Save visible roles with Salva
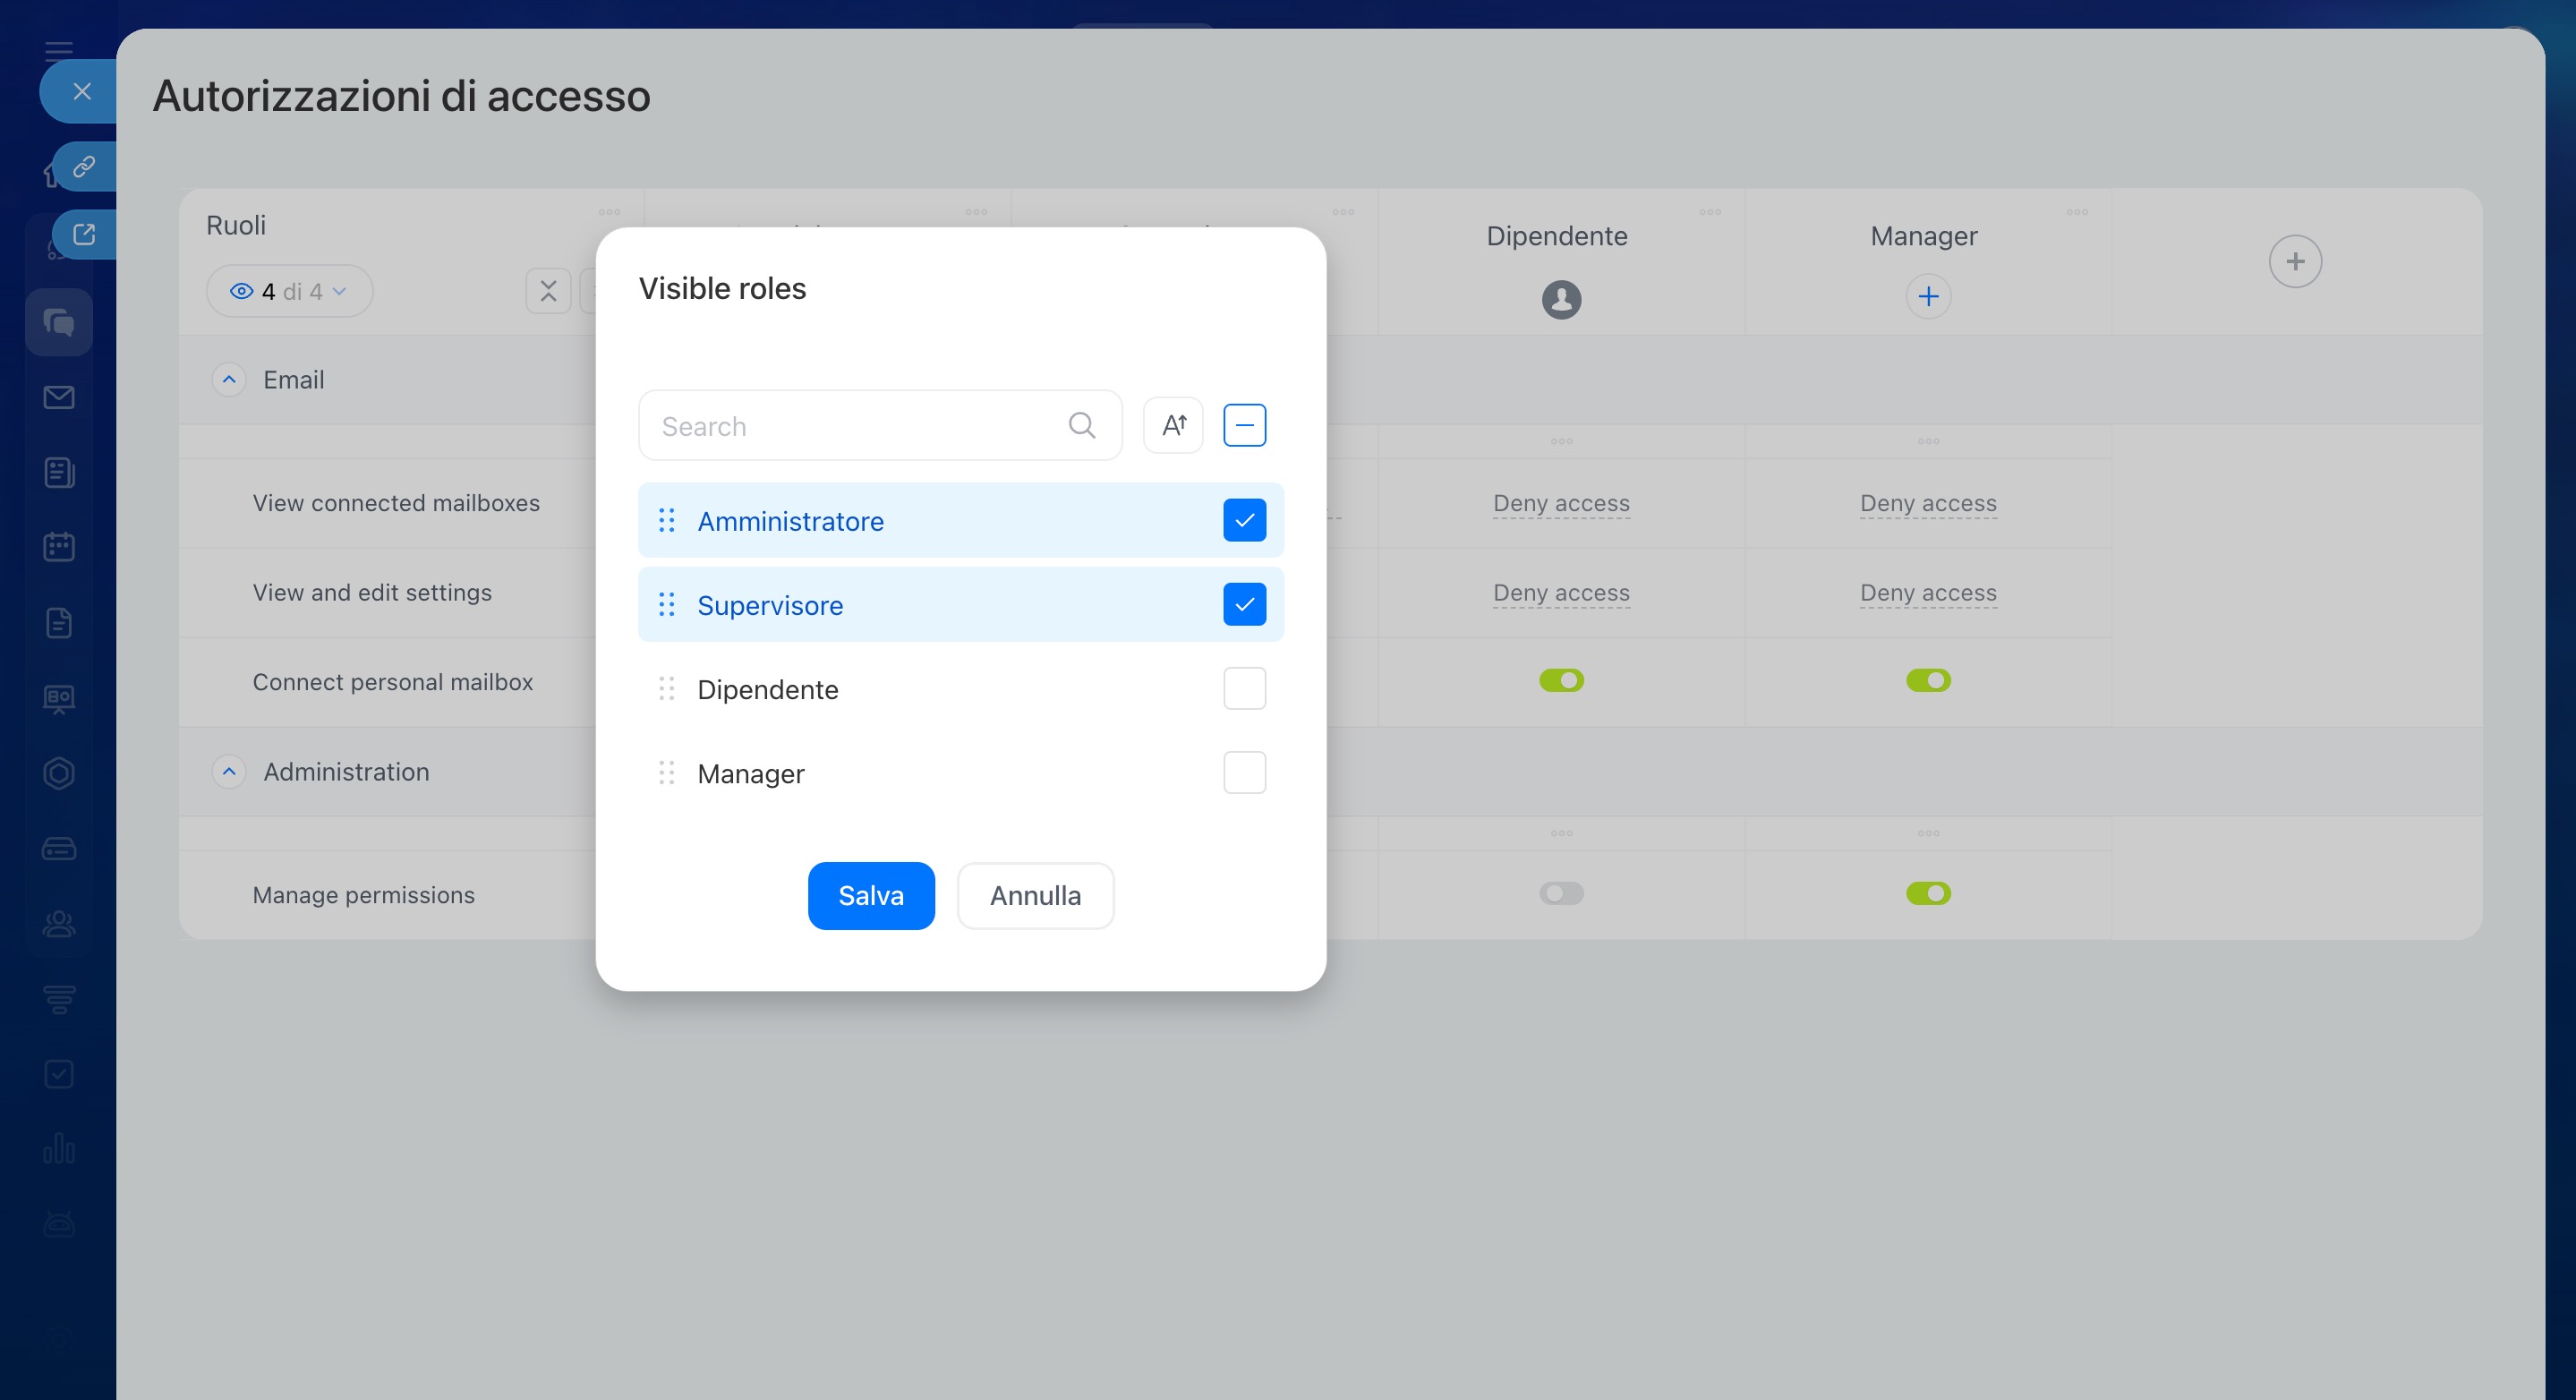Image resolution: width=2576 pixels, height=1400 pixels. pos(870,896)
